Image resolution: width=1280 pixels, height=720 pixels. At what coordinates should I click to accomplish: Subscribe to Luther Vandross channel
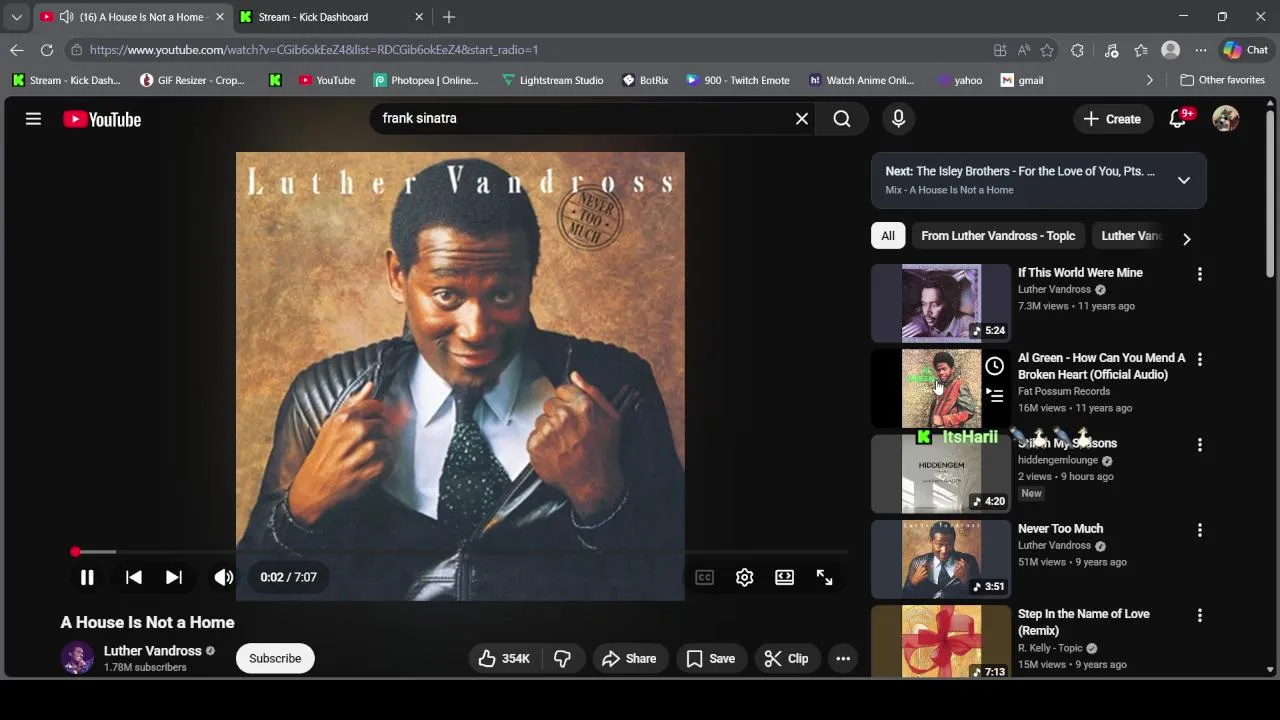pyautogui.click(x=275, y=658)
